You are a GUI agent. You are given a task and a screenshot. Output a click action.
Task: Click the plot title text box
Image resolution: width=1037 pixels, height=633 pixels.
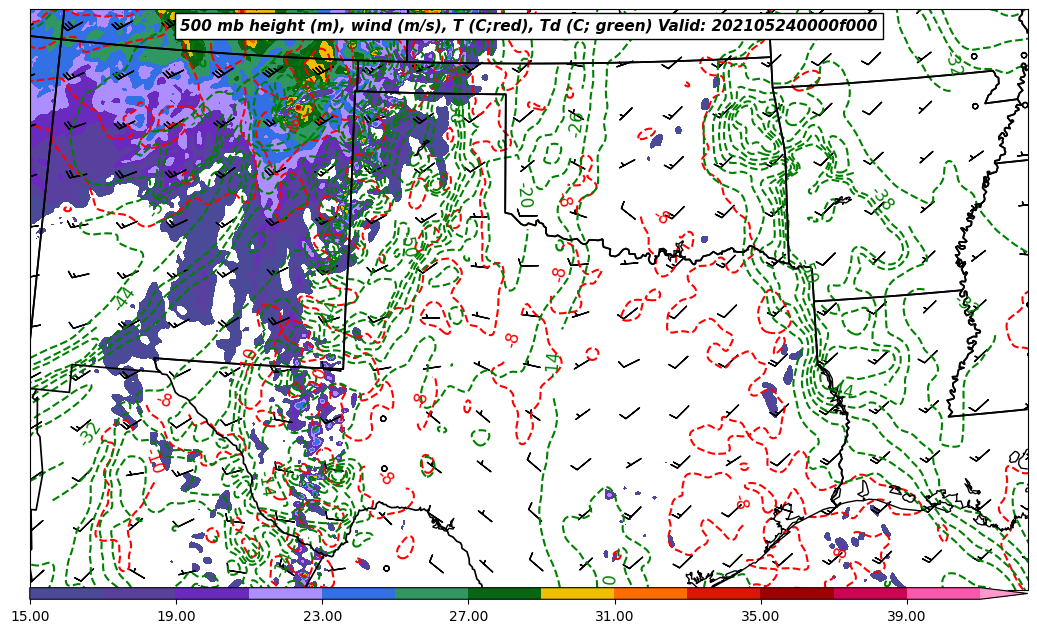click(528, 26)
